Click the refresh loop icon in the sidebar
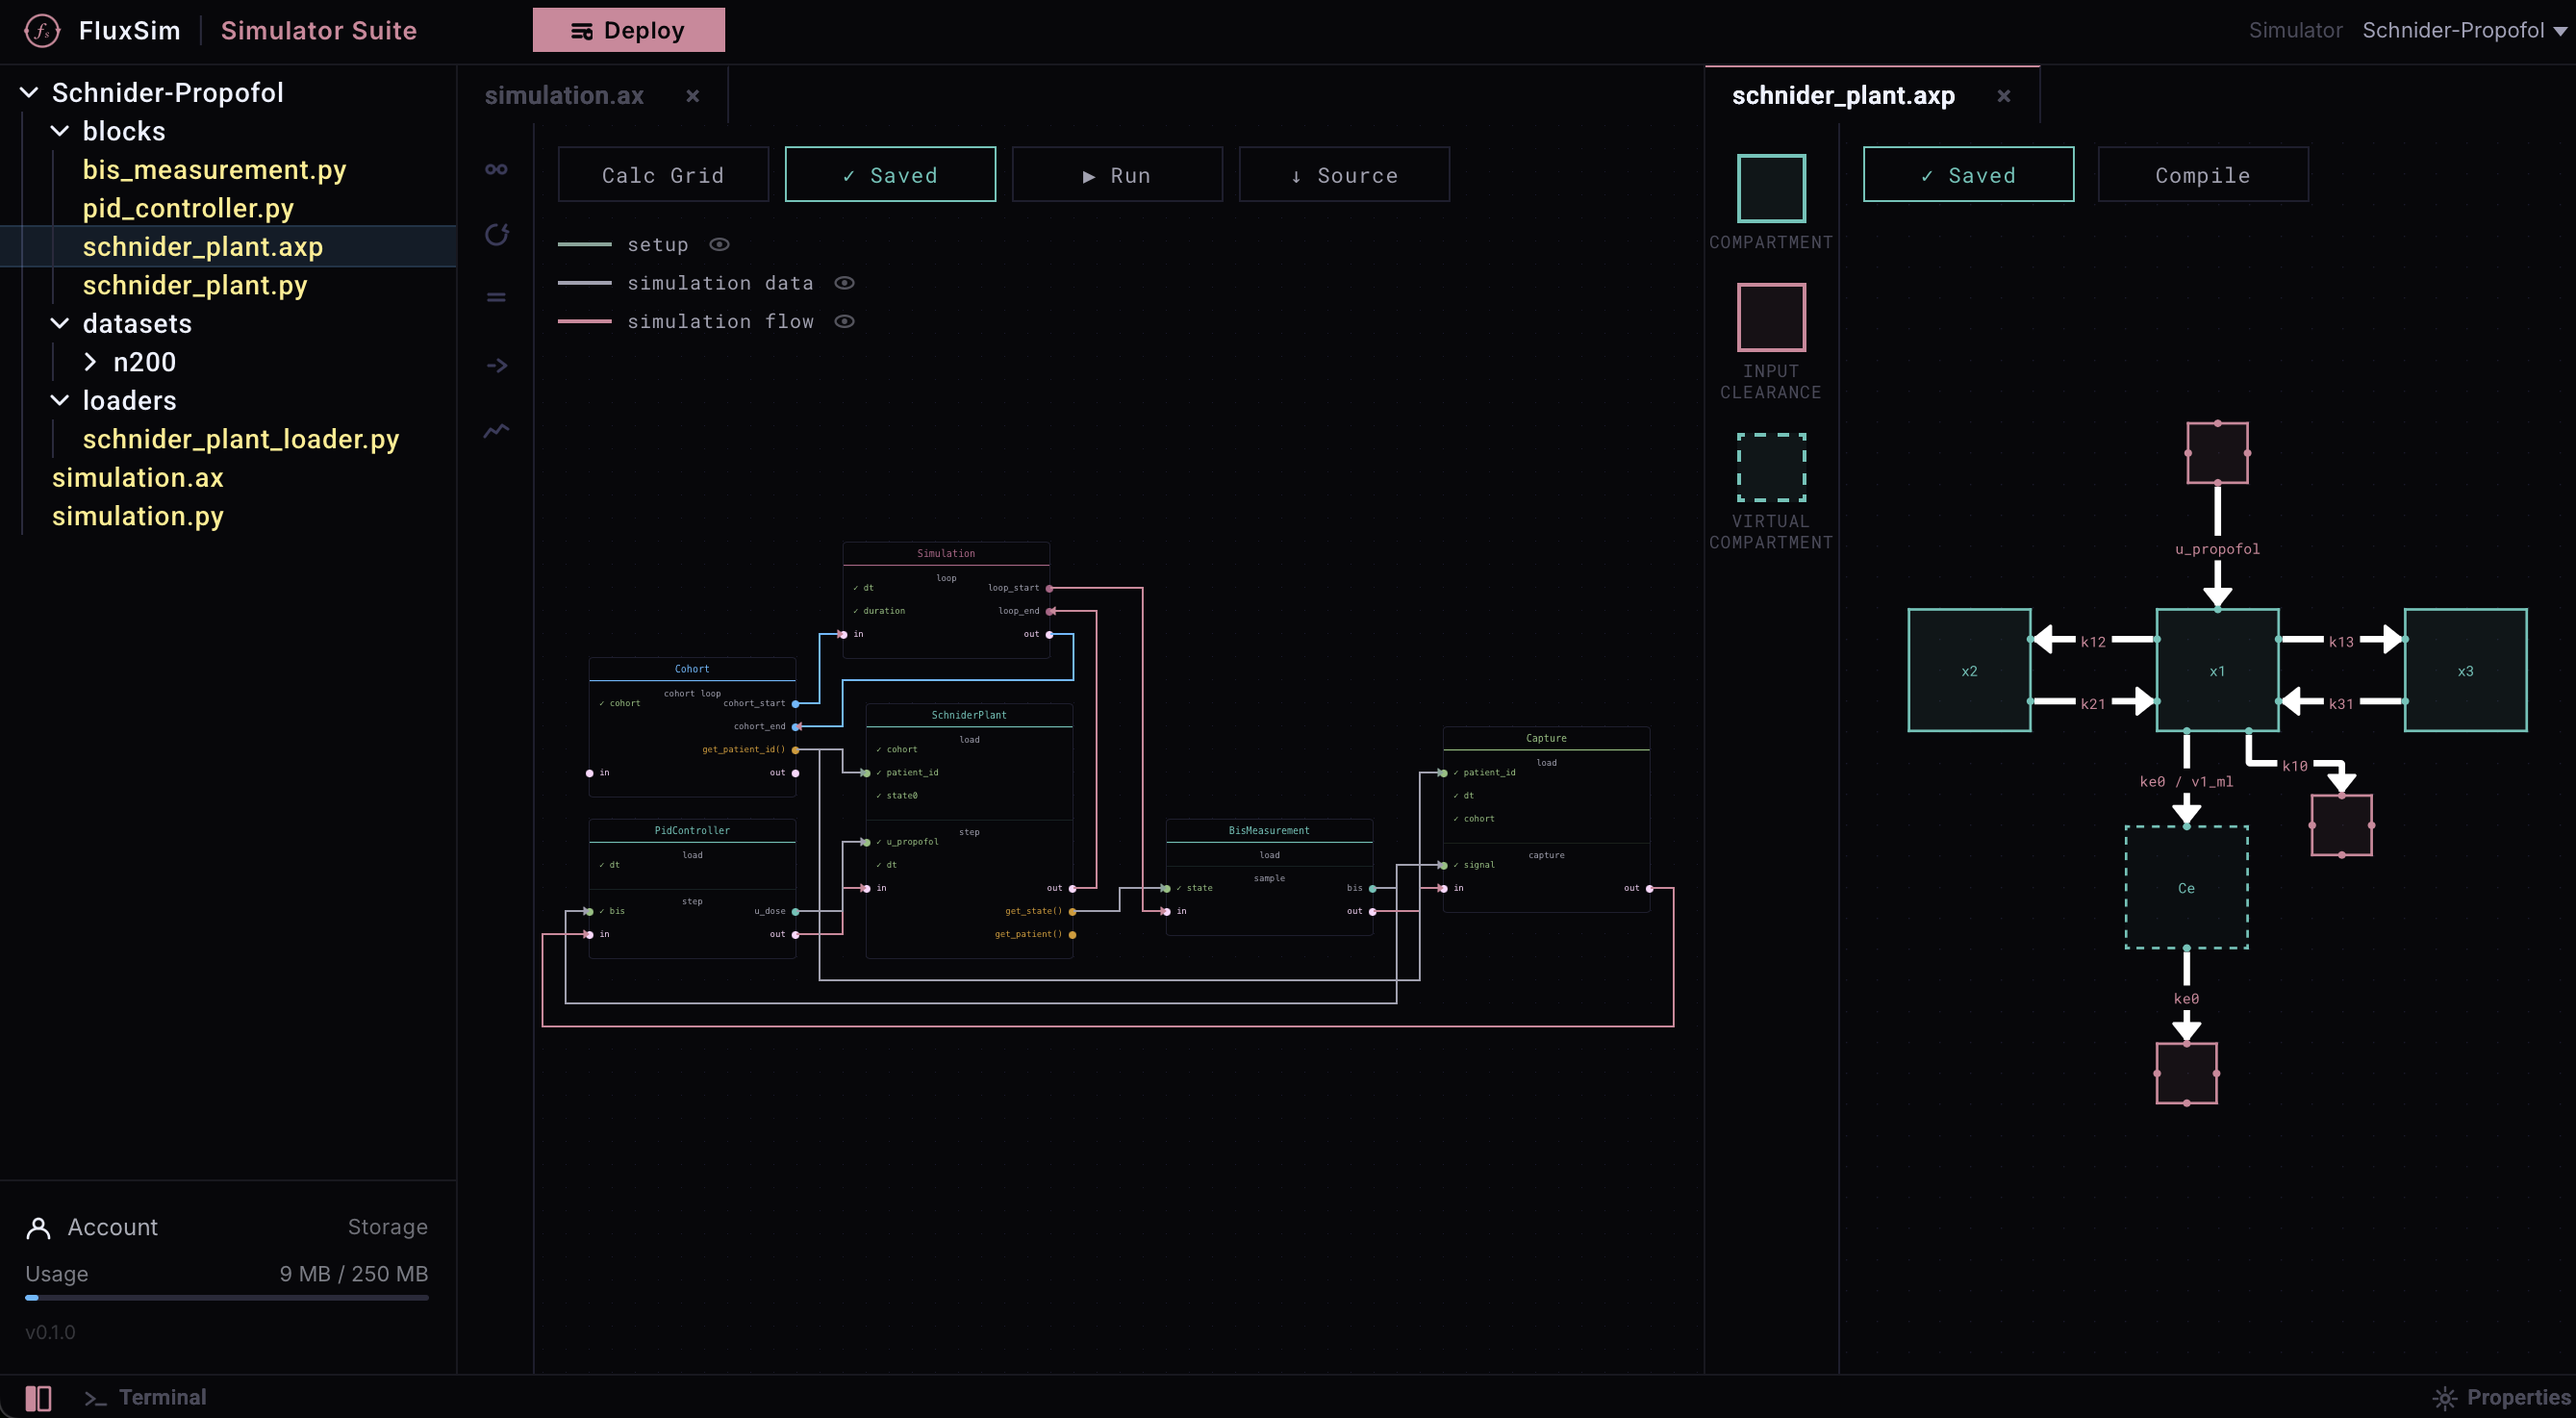 pos(497,234)
